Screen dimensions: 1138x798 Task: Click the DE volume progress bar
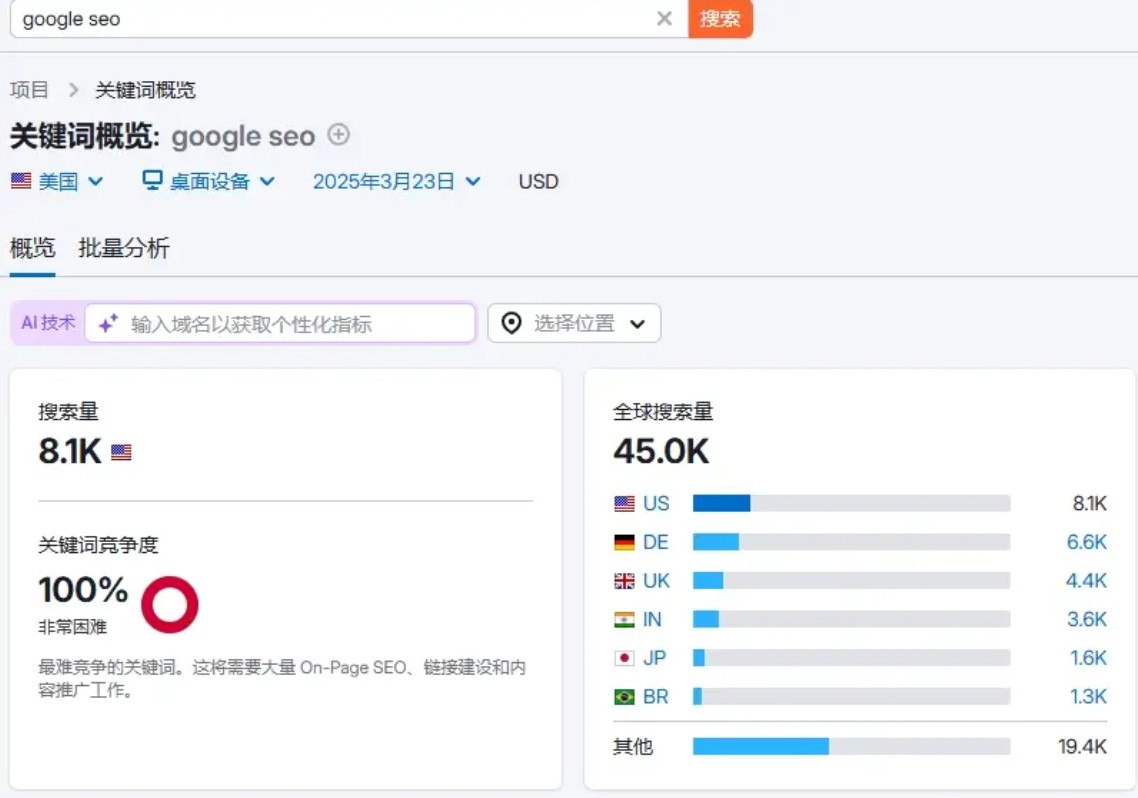coord(851,542)
